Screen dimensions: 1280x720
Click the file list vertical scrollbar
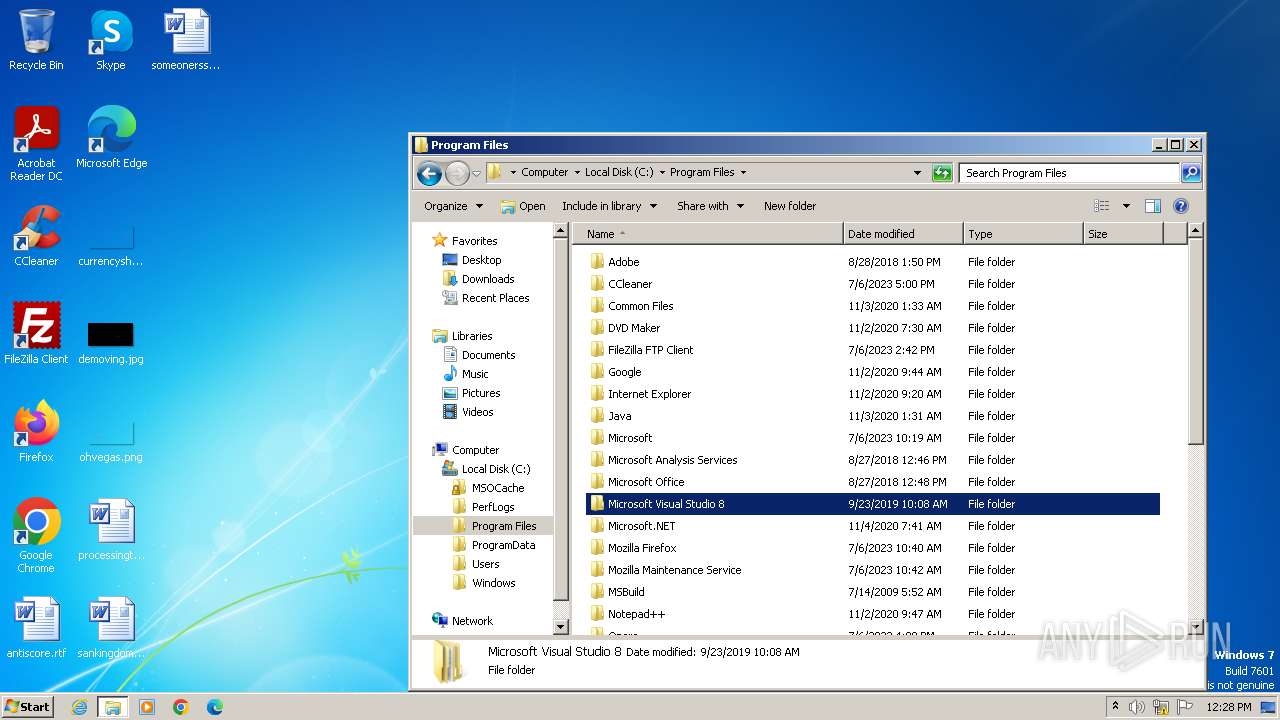coord(1194,343)
